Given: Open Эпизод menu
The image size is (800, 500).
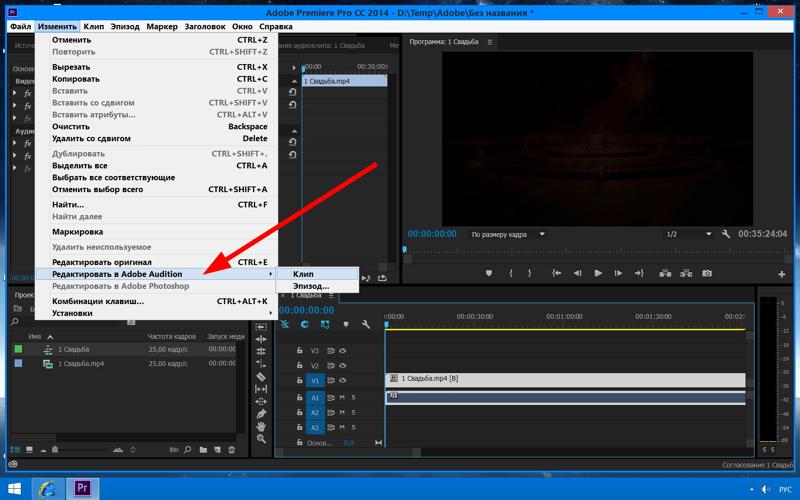Looking at the screenshot, I should pos(125,26).
